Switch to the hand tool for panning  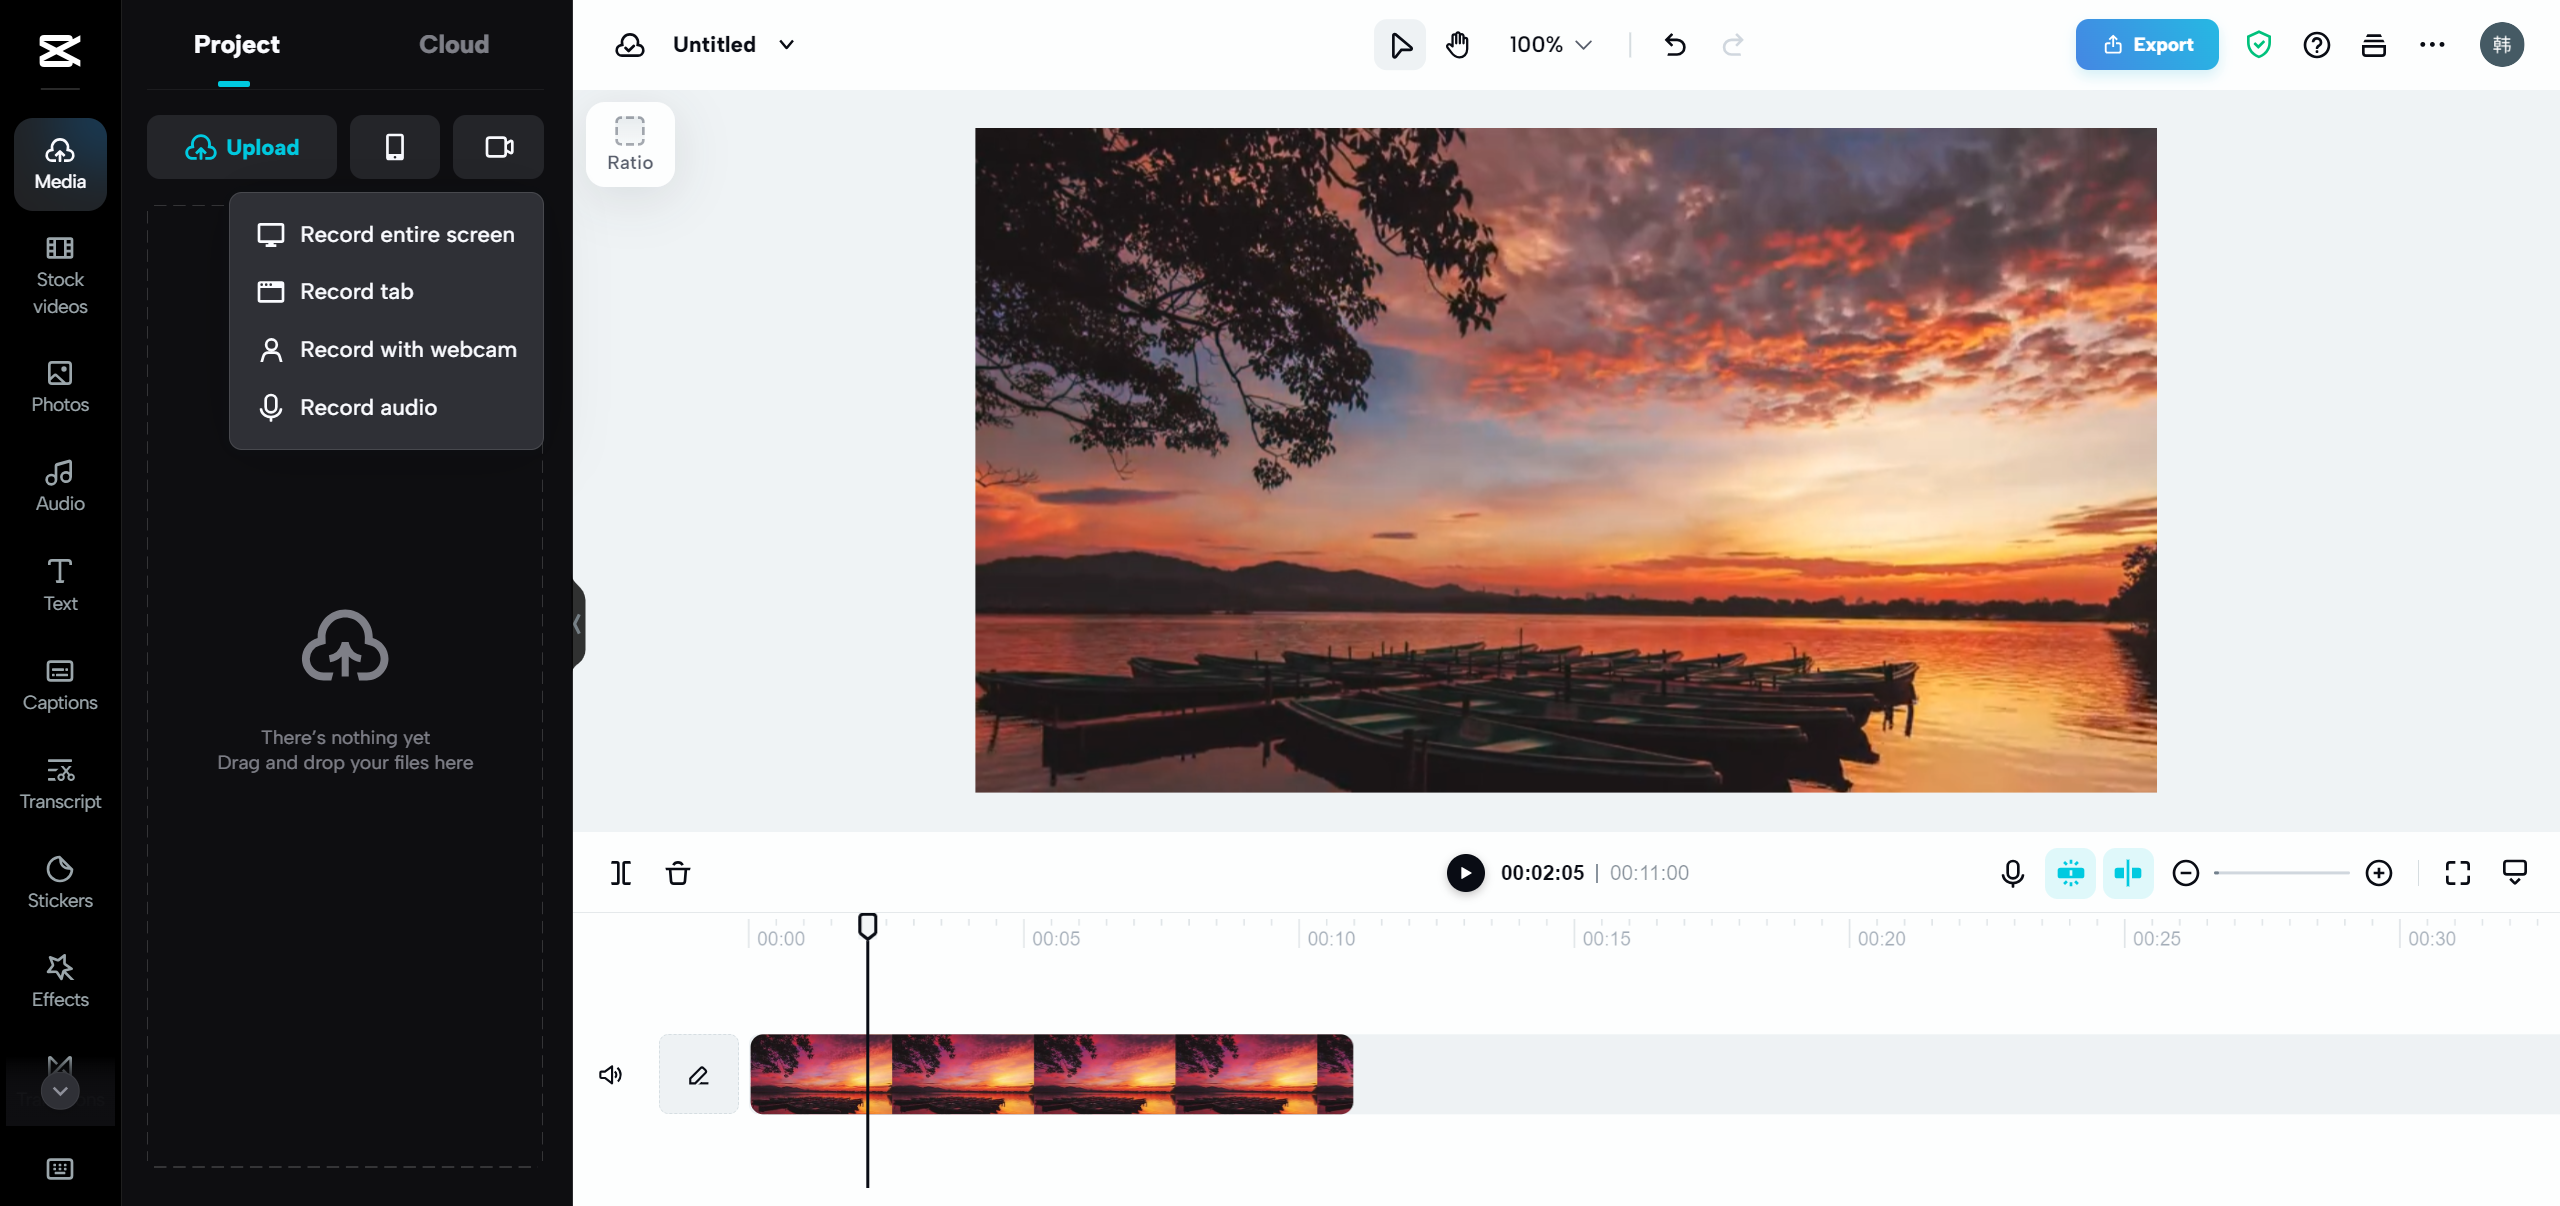click(x=1457, y=44)
